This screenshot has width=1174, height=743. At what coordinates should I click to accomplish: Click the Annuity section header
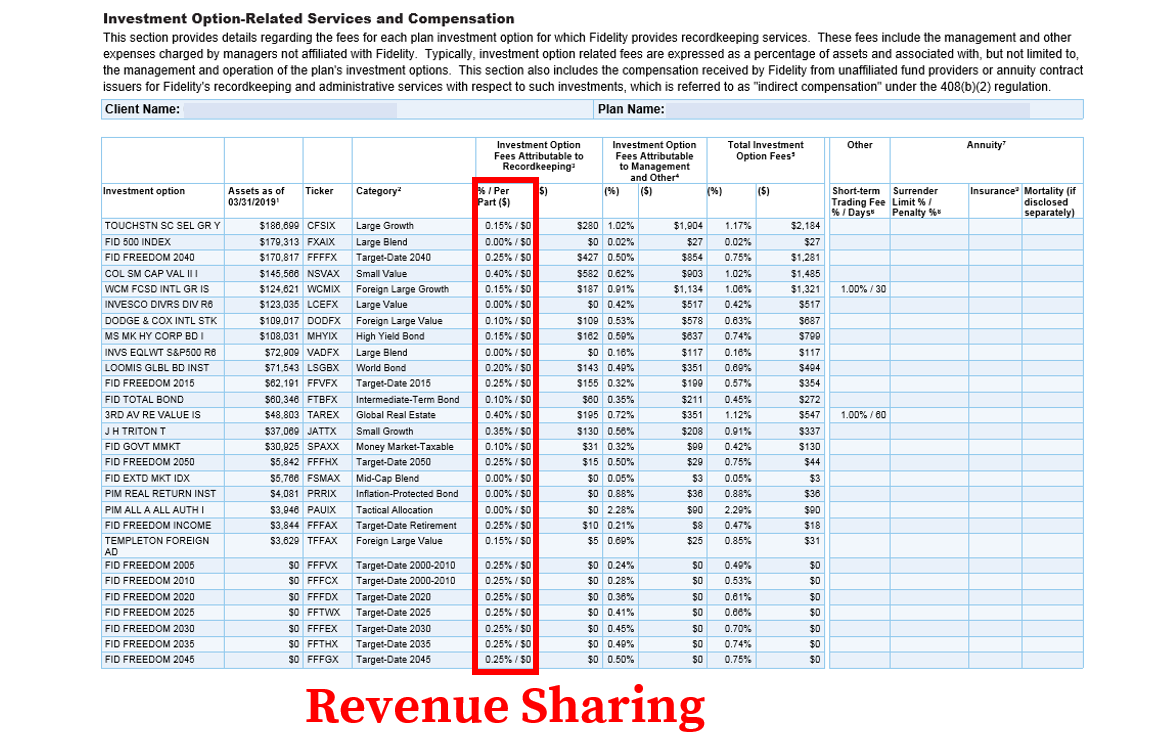(986, 145)
